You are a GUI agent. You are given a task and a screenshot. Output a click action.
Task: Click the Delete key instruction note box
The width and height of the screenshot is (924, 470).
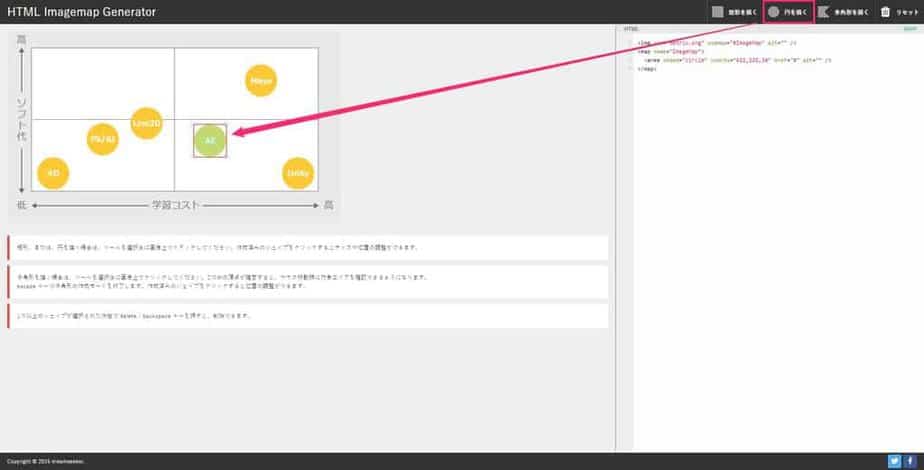(x=308, y=316)
